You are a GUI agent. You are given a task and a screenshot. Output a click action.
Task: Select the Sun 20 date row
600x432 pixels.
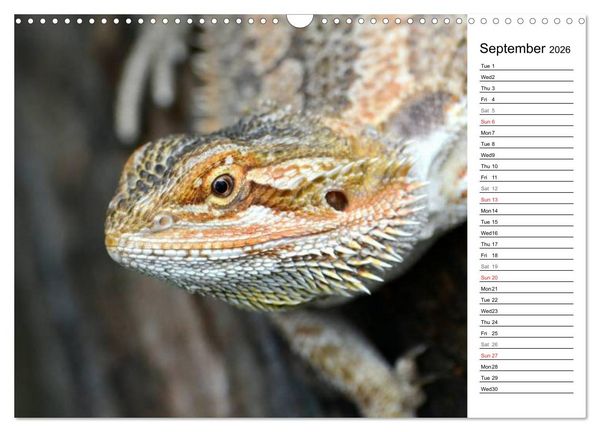pyautogui.click(x=527, y=277)
